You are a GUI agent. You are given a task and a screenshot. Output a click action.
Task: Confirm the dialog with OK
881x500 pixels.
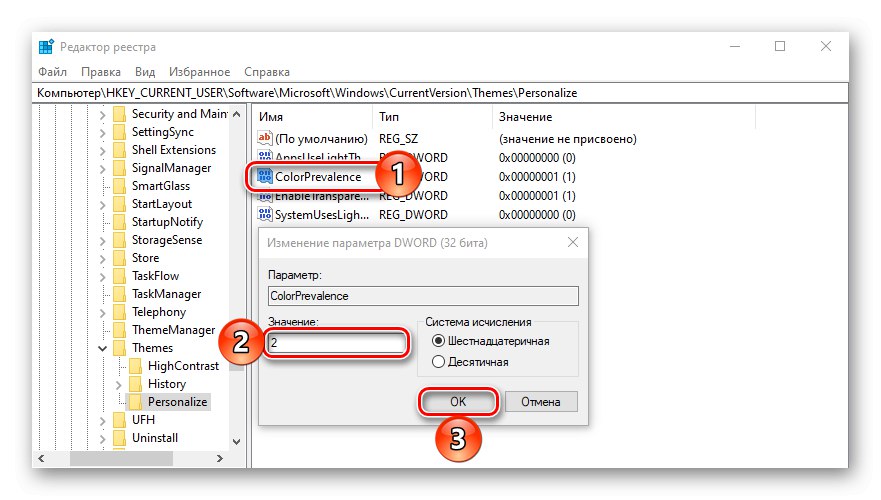pyautogui.click(x=458, y=402)
